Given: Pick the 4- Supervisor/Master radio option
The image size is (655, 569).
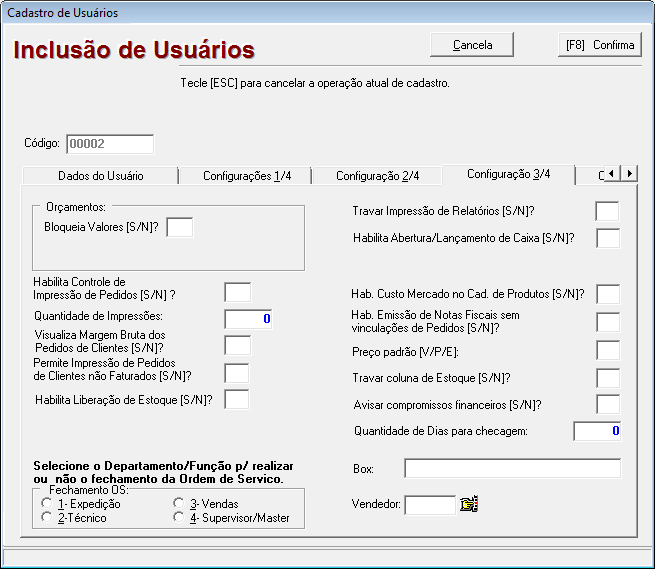Looking at the screenshot, I should click(x=179, y=518).
